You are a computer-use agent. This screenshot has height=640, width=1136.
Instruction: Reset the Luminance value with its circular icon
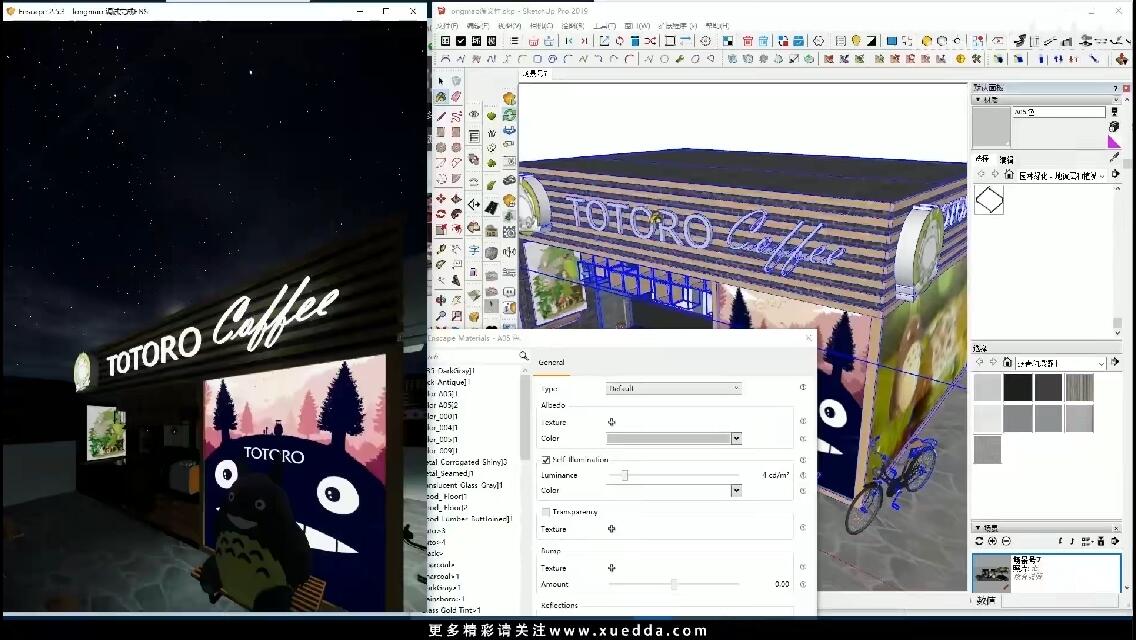803,475
